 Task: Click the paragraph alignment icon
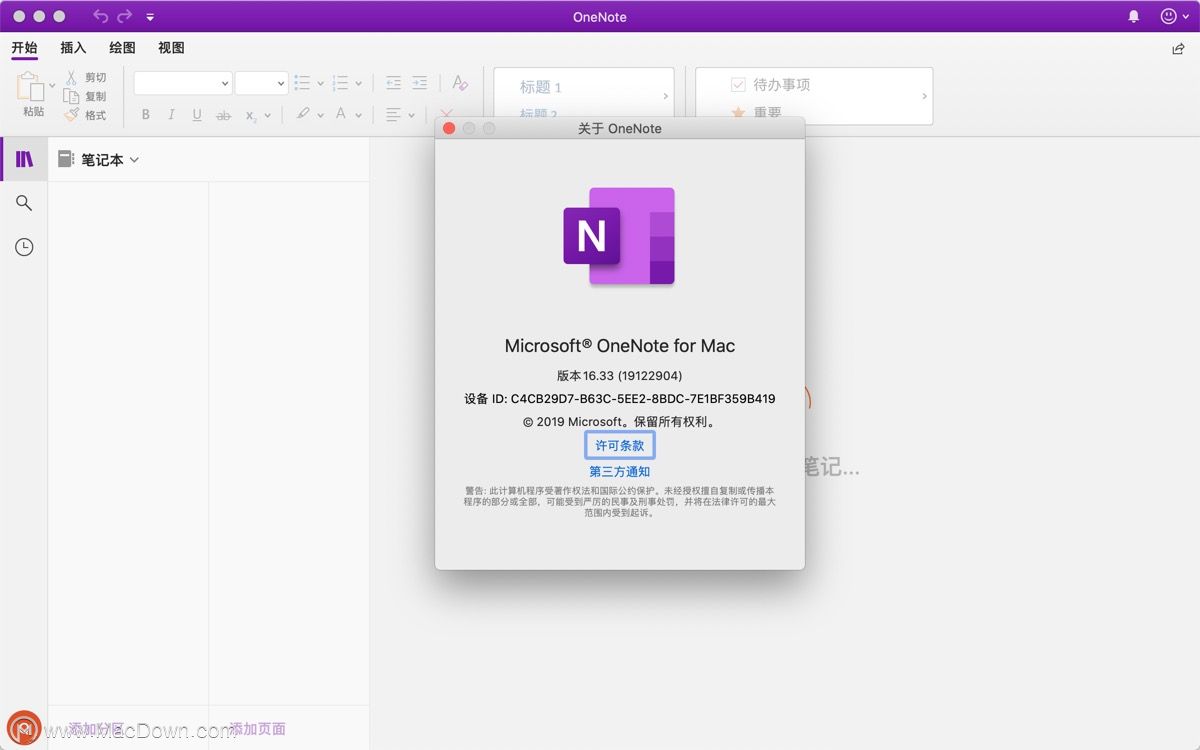click(394, 114)
